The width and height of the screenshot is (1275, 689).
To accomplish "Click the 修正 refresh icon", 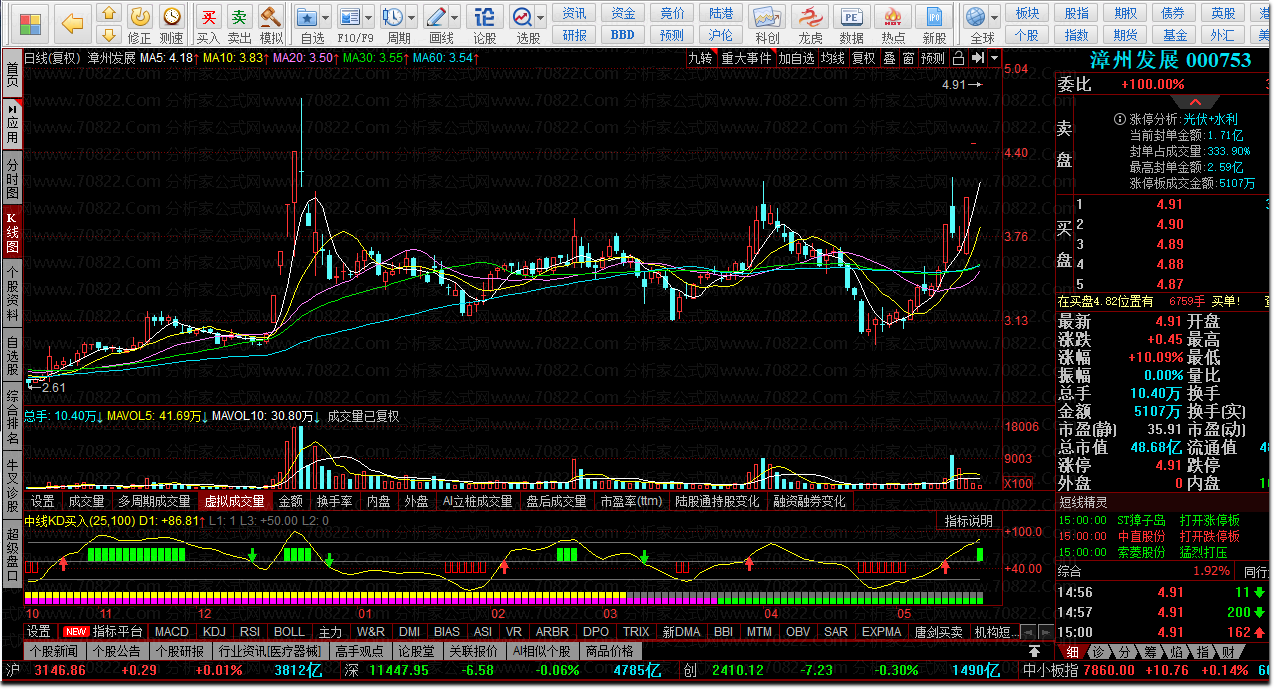I will (141, 17).
